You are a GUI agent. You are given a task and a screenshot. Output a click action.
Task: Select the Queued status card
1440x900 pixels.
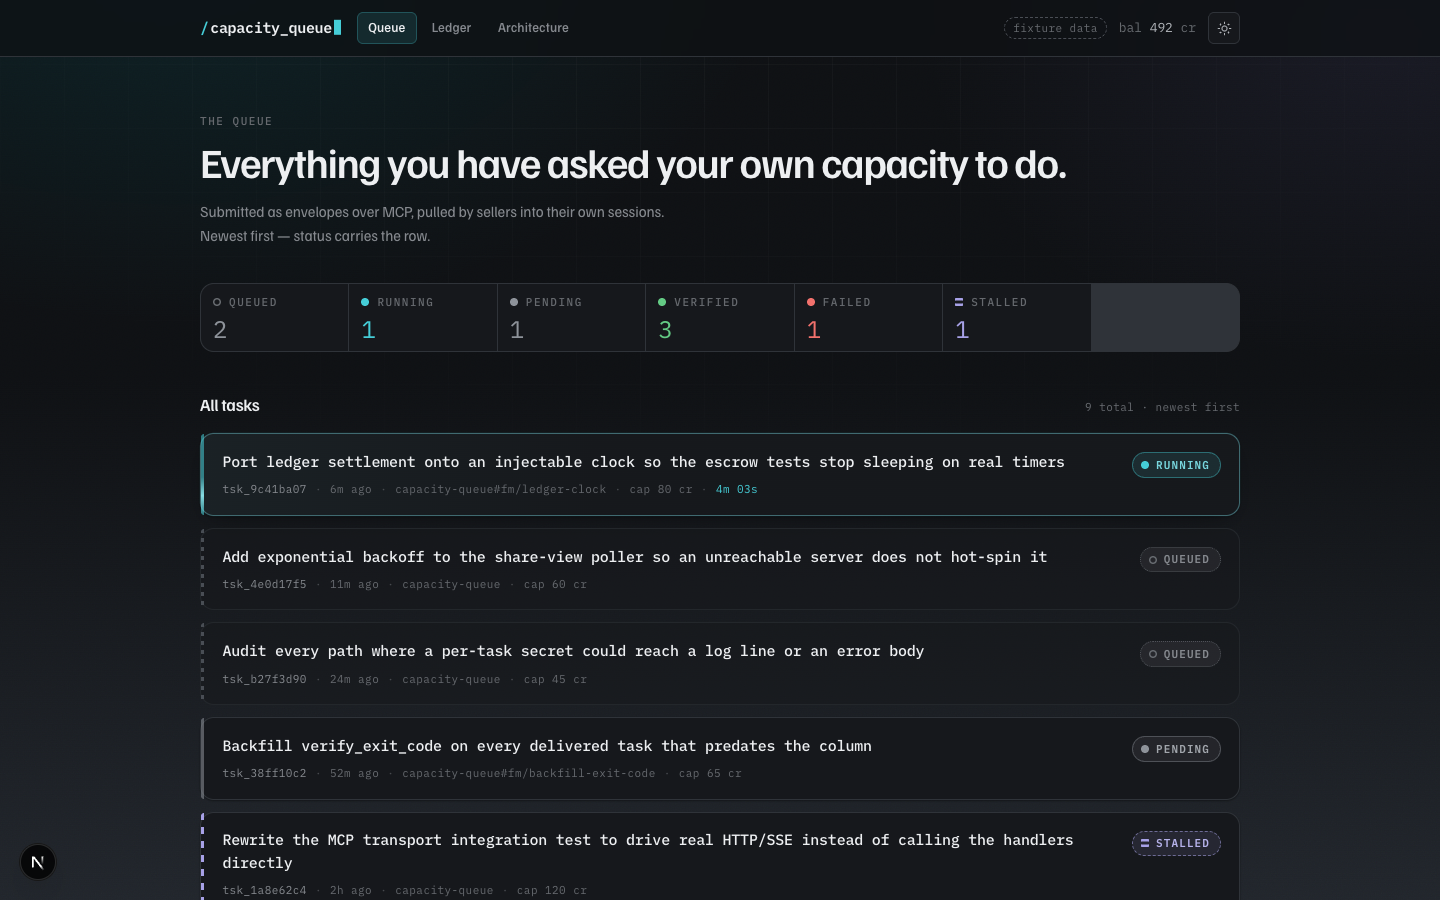[275, 317]
